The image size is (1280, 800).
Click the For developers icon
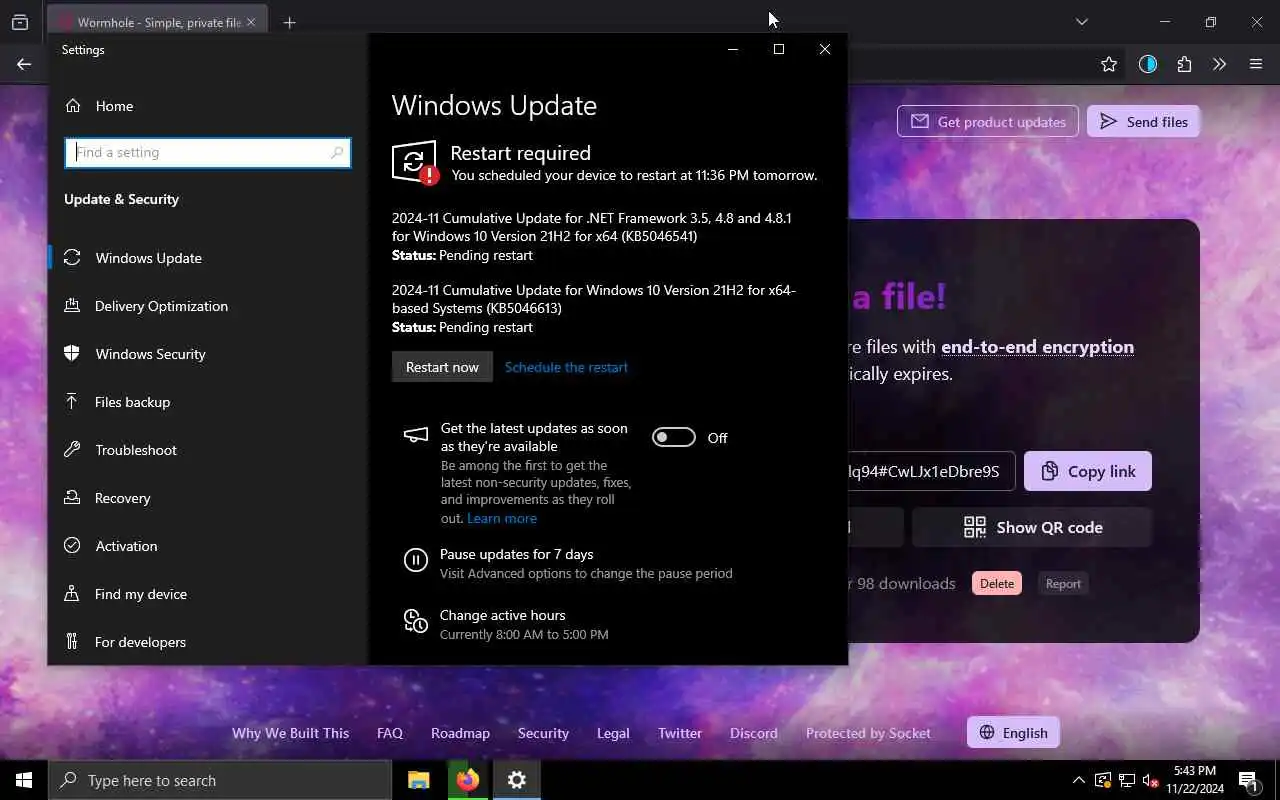[x=72, y=642]
